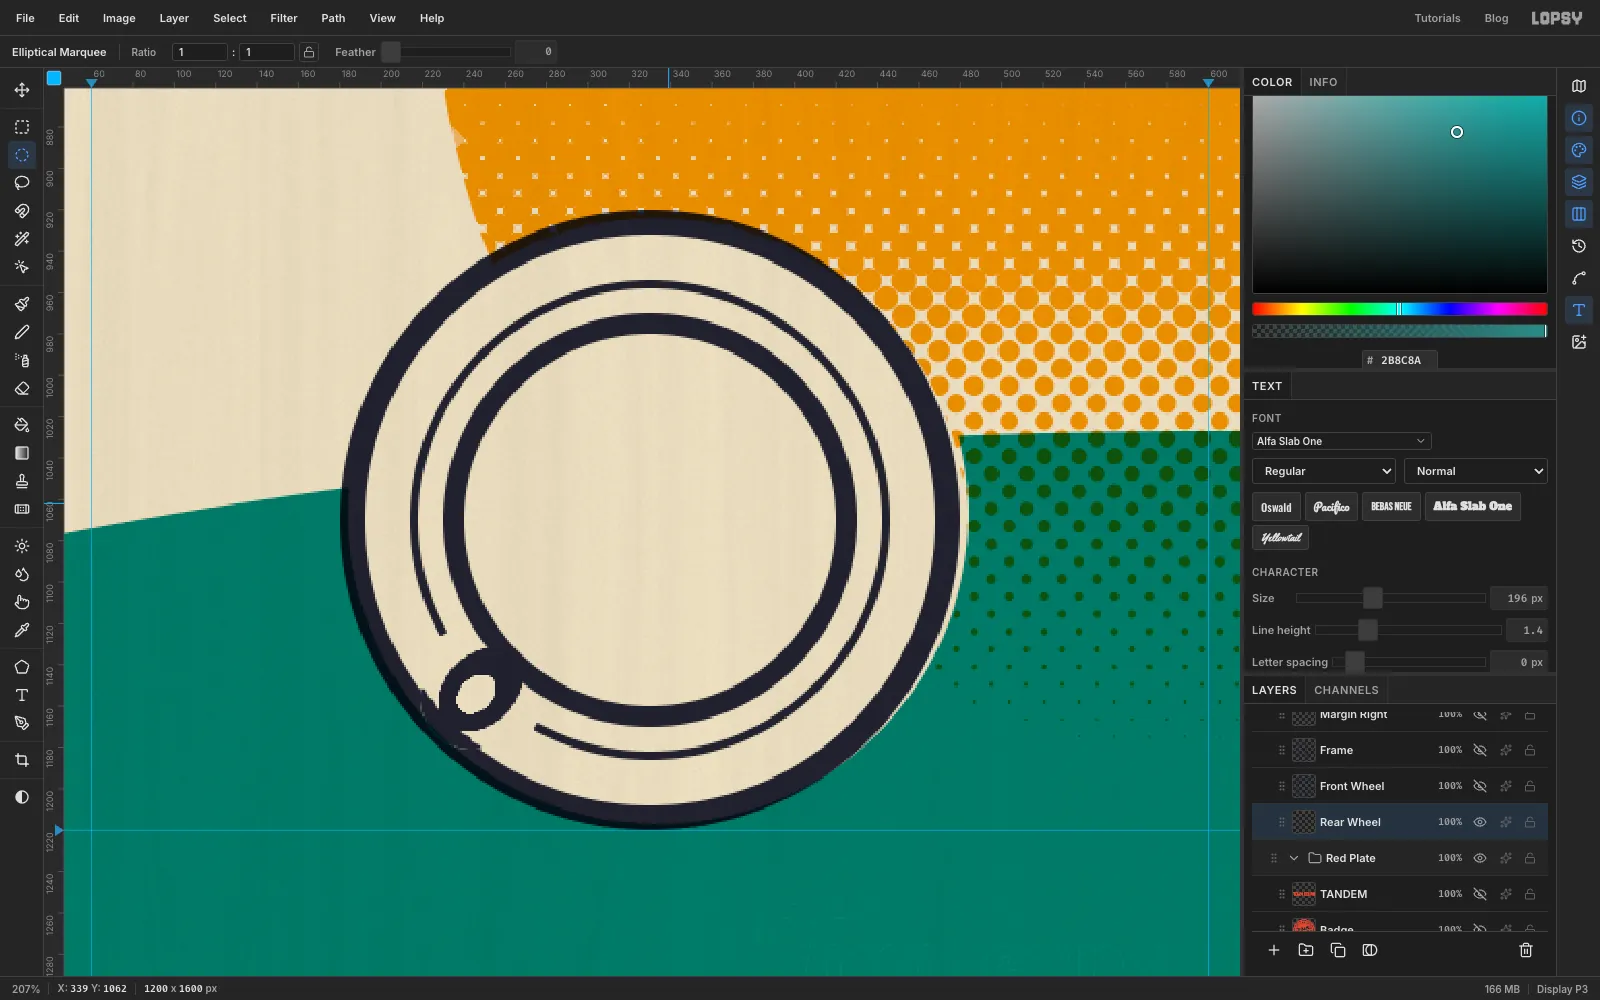Toggle lock on Rear Wheel layer
The width and height of the screenshot is (1600, 1000).
pos(1530,822)
